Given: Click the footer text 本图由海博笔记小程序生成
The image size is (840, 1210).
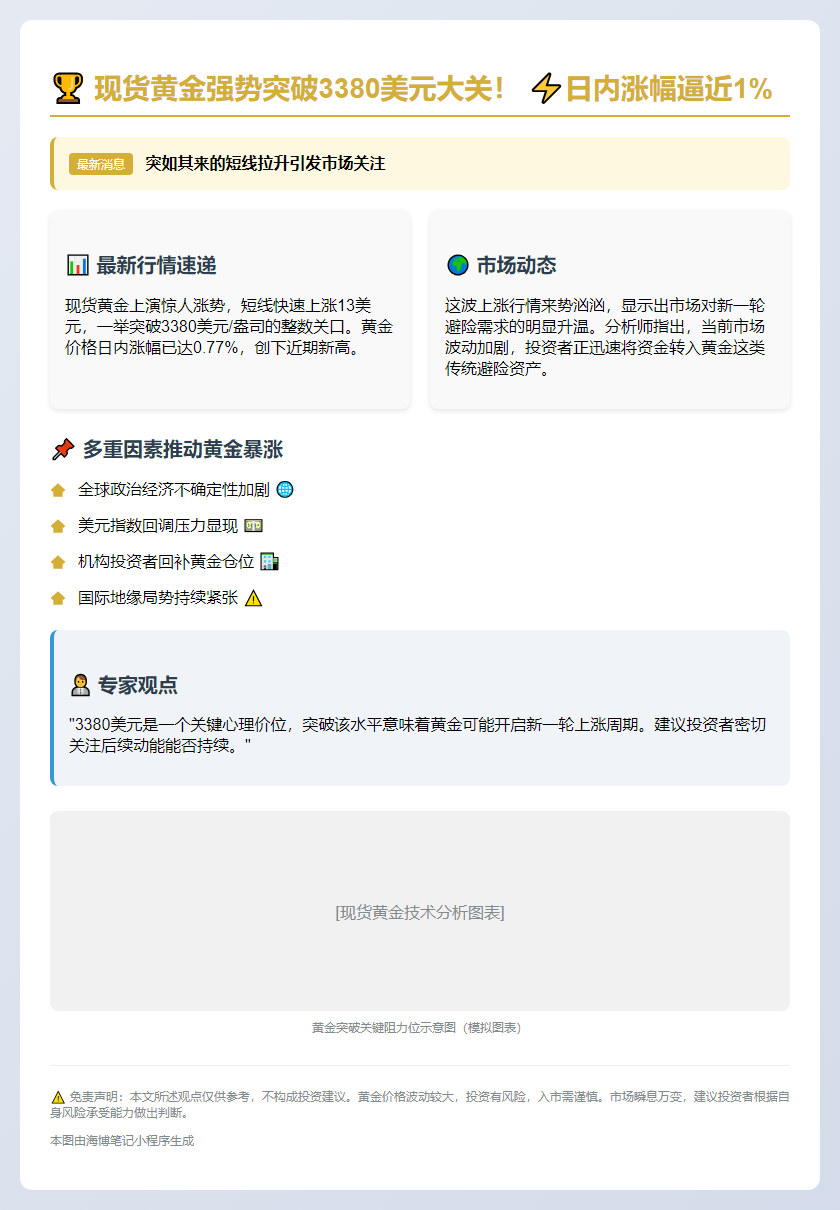Looking at the screenshot, I should [122, 1141].
